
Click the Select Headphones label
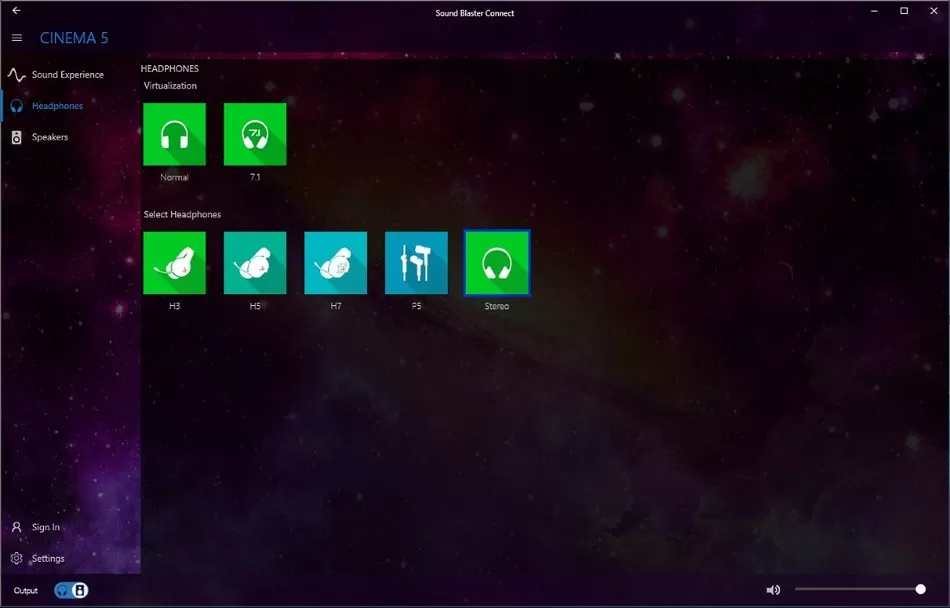click(x=182, y=214)
